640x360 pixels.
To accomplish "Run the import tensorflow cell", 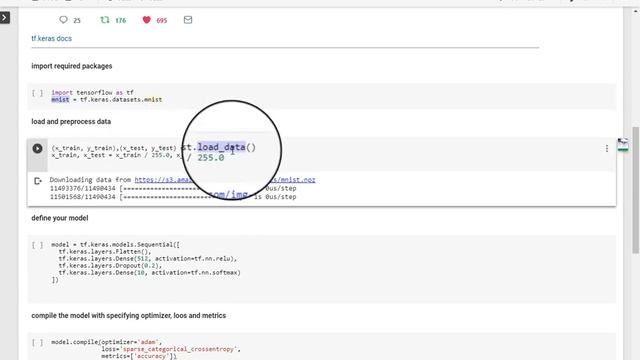I will (38, 93).
